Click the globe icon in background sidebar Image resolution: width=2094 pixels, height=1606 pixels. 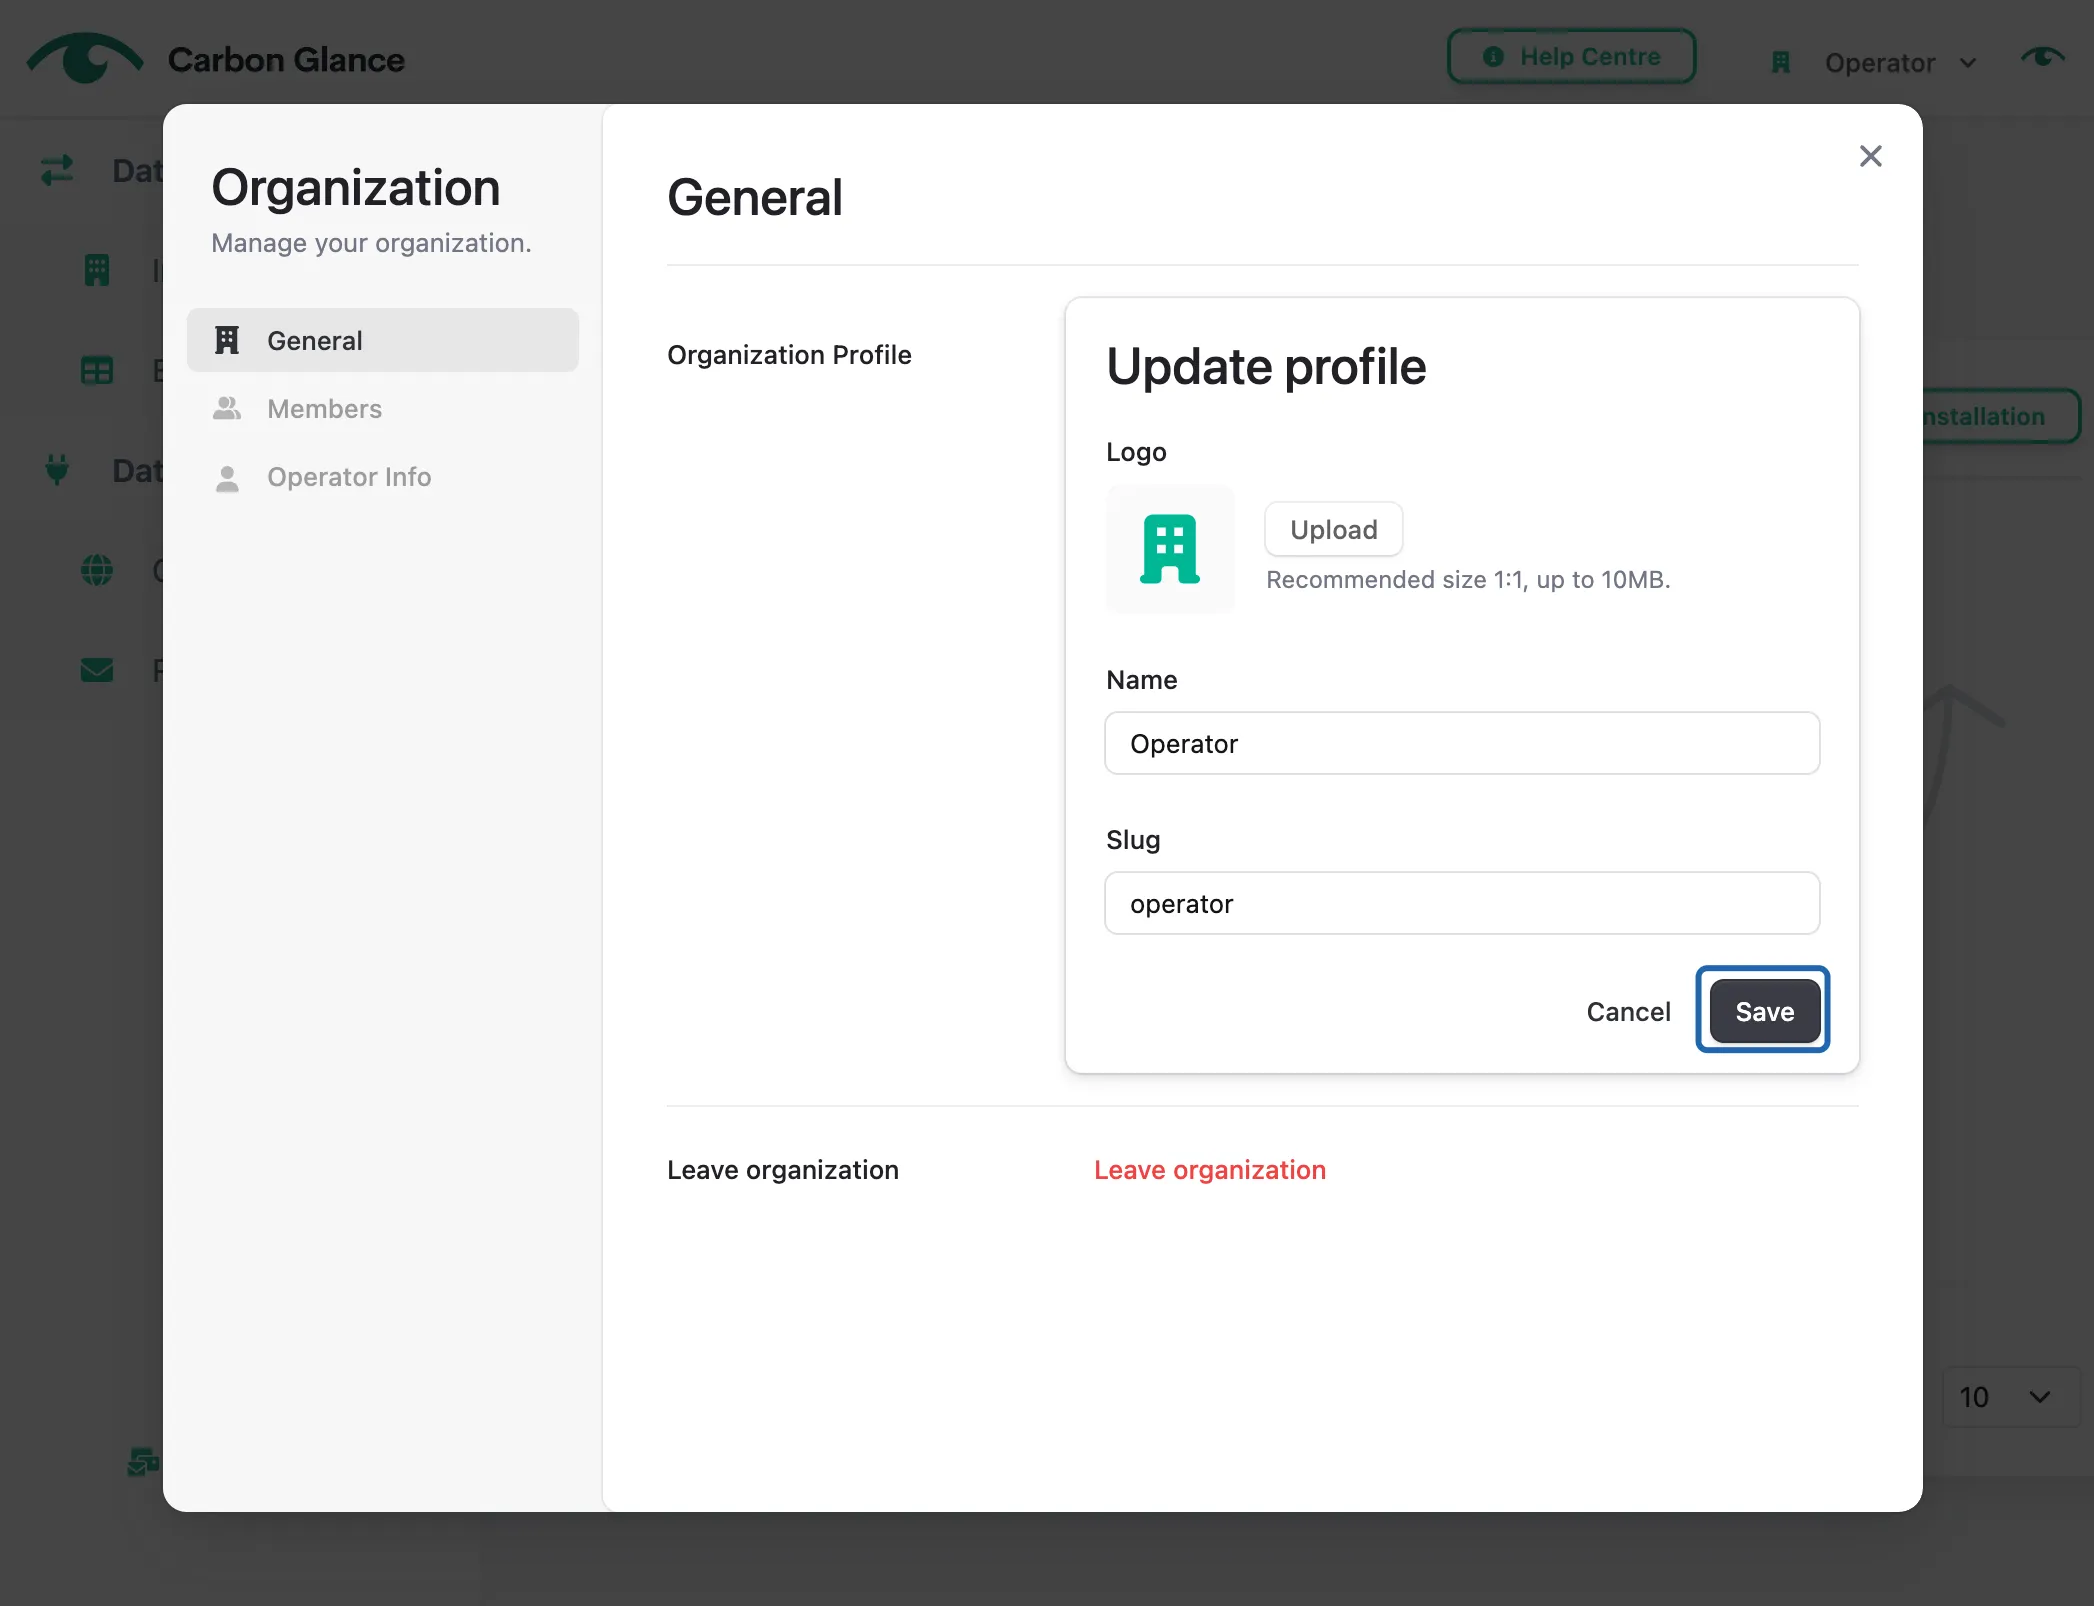(97, 571)
